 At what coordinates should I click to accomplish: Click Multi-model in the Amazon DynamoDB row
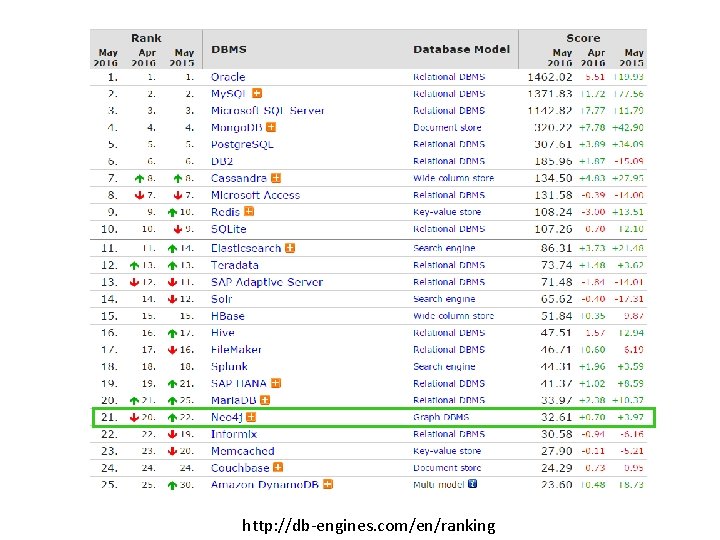[439, 484]
